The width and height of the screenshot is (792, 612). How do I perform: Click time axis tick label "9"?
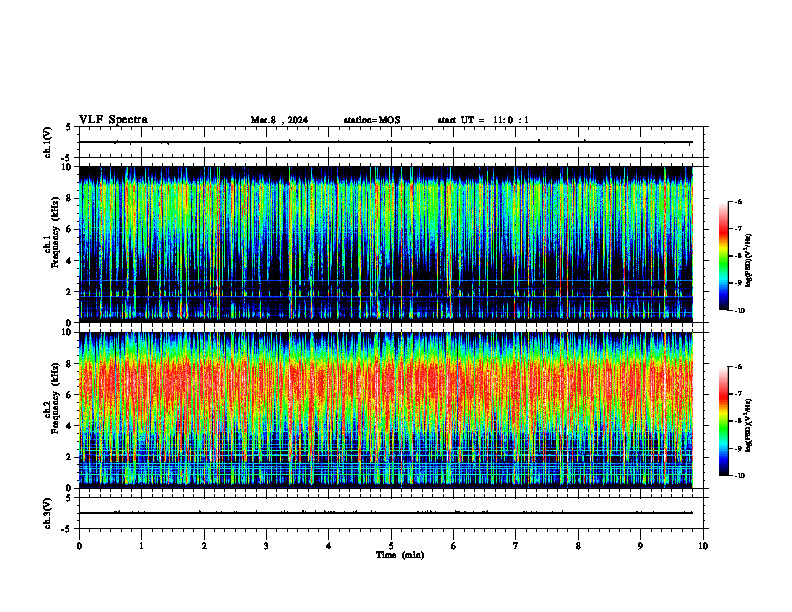click(640, 546)
